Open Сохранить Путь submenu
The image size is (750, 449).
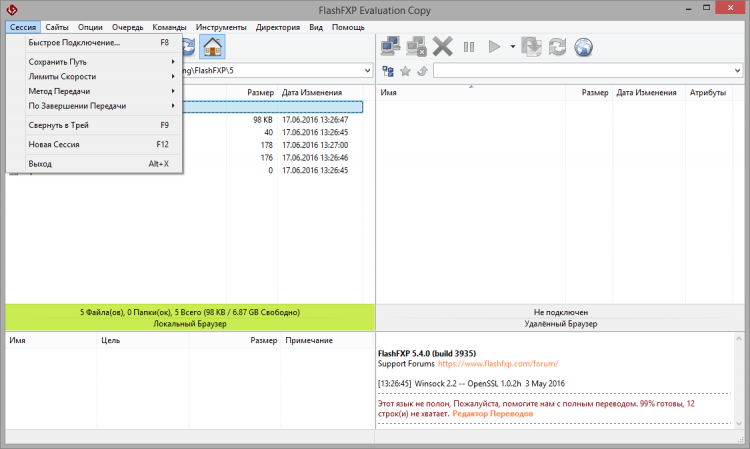coord(101,62)
